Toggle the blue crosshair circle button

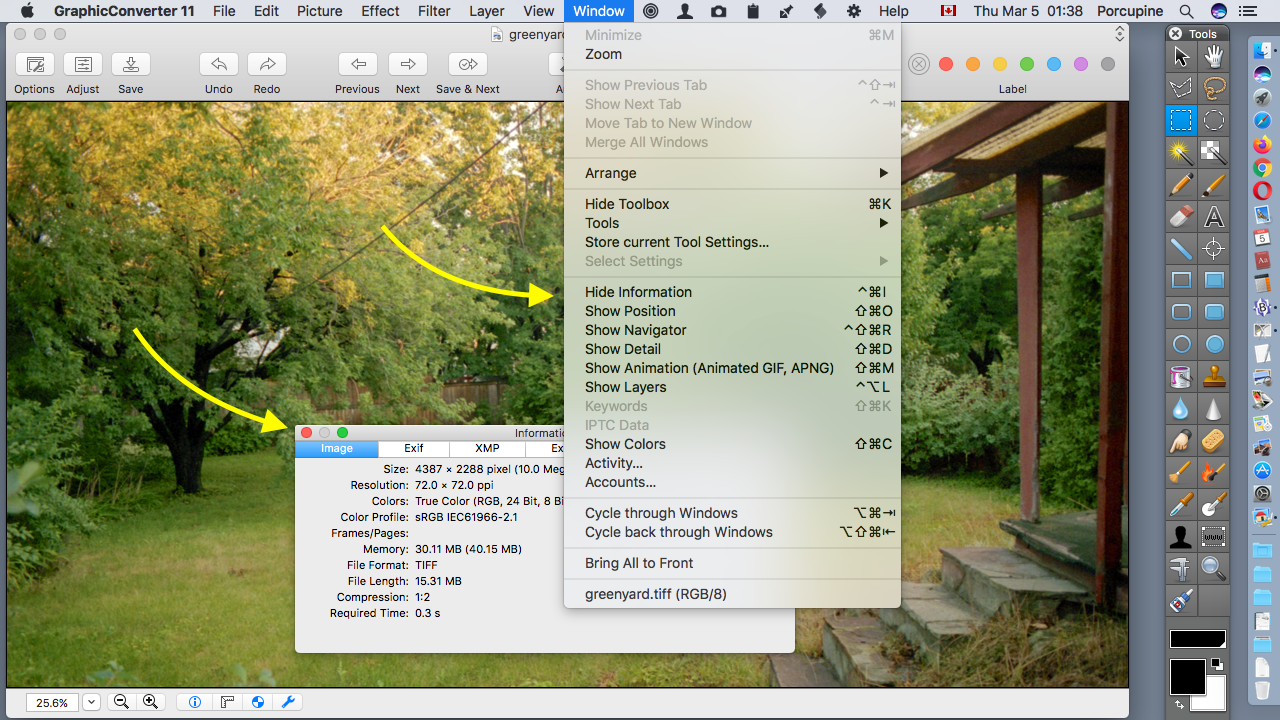point(257,702)
